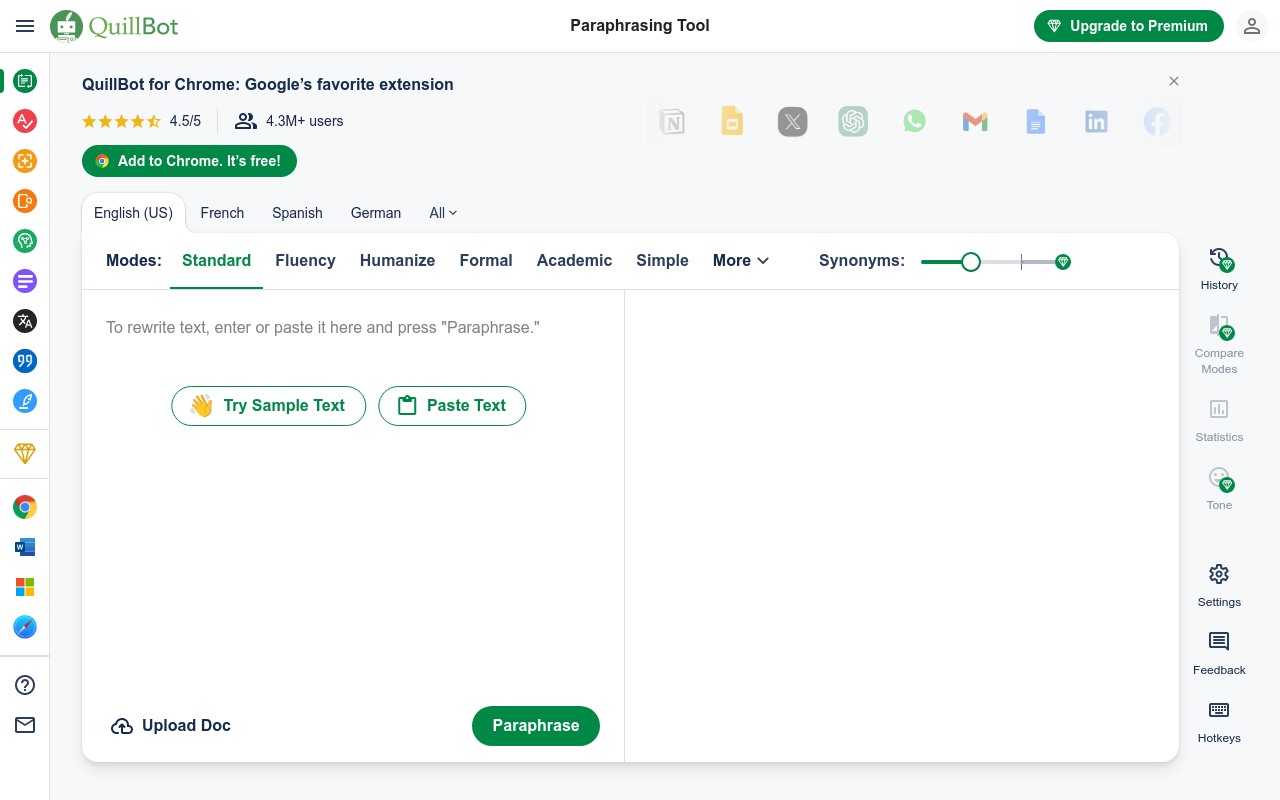Screen dimensions: 1280x800
Task: Click Try Sample Text button
Action: (x=268, y=406)
